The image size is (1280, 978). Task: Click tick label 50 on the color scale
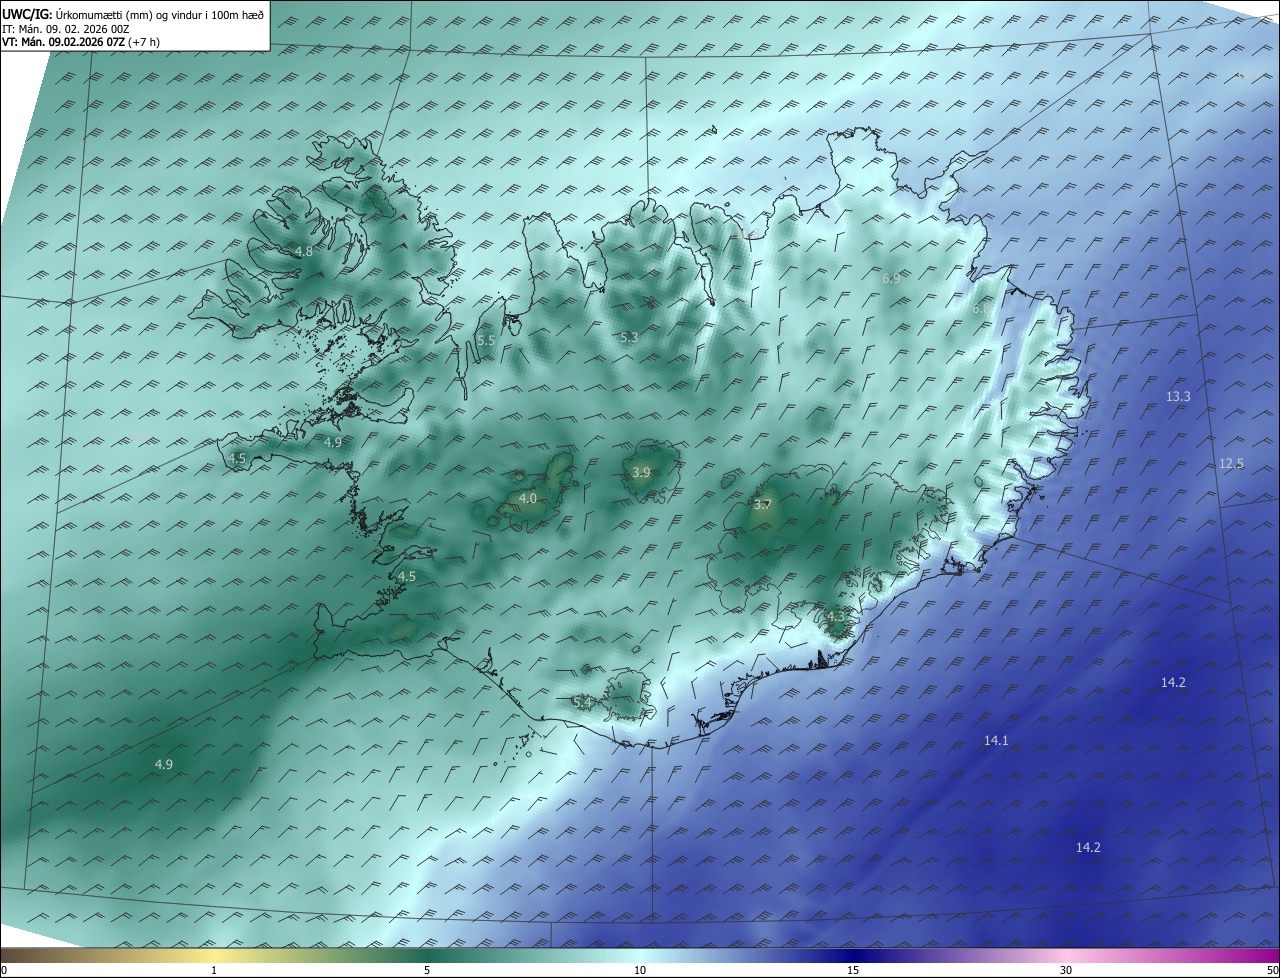(1272, 970)
